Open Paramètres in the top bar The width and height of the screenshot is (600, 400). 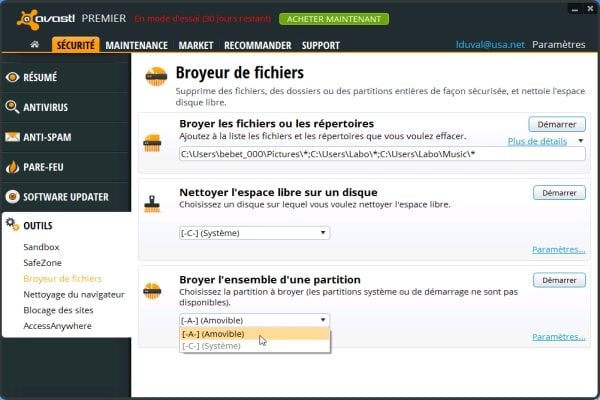pos(559,44)
